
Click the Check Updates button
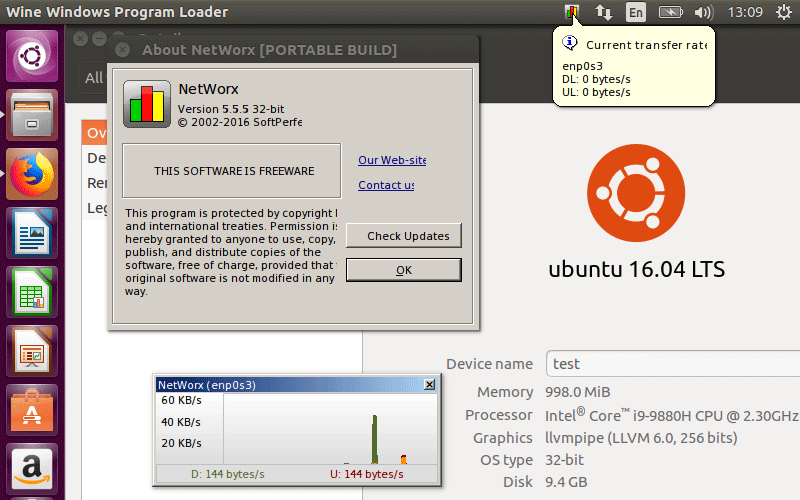point(404,236)
